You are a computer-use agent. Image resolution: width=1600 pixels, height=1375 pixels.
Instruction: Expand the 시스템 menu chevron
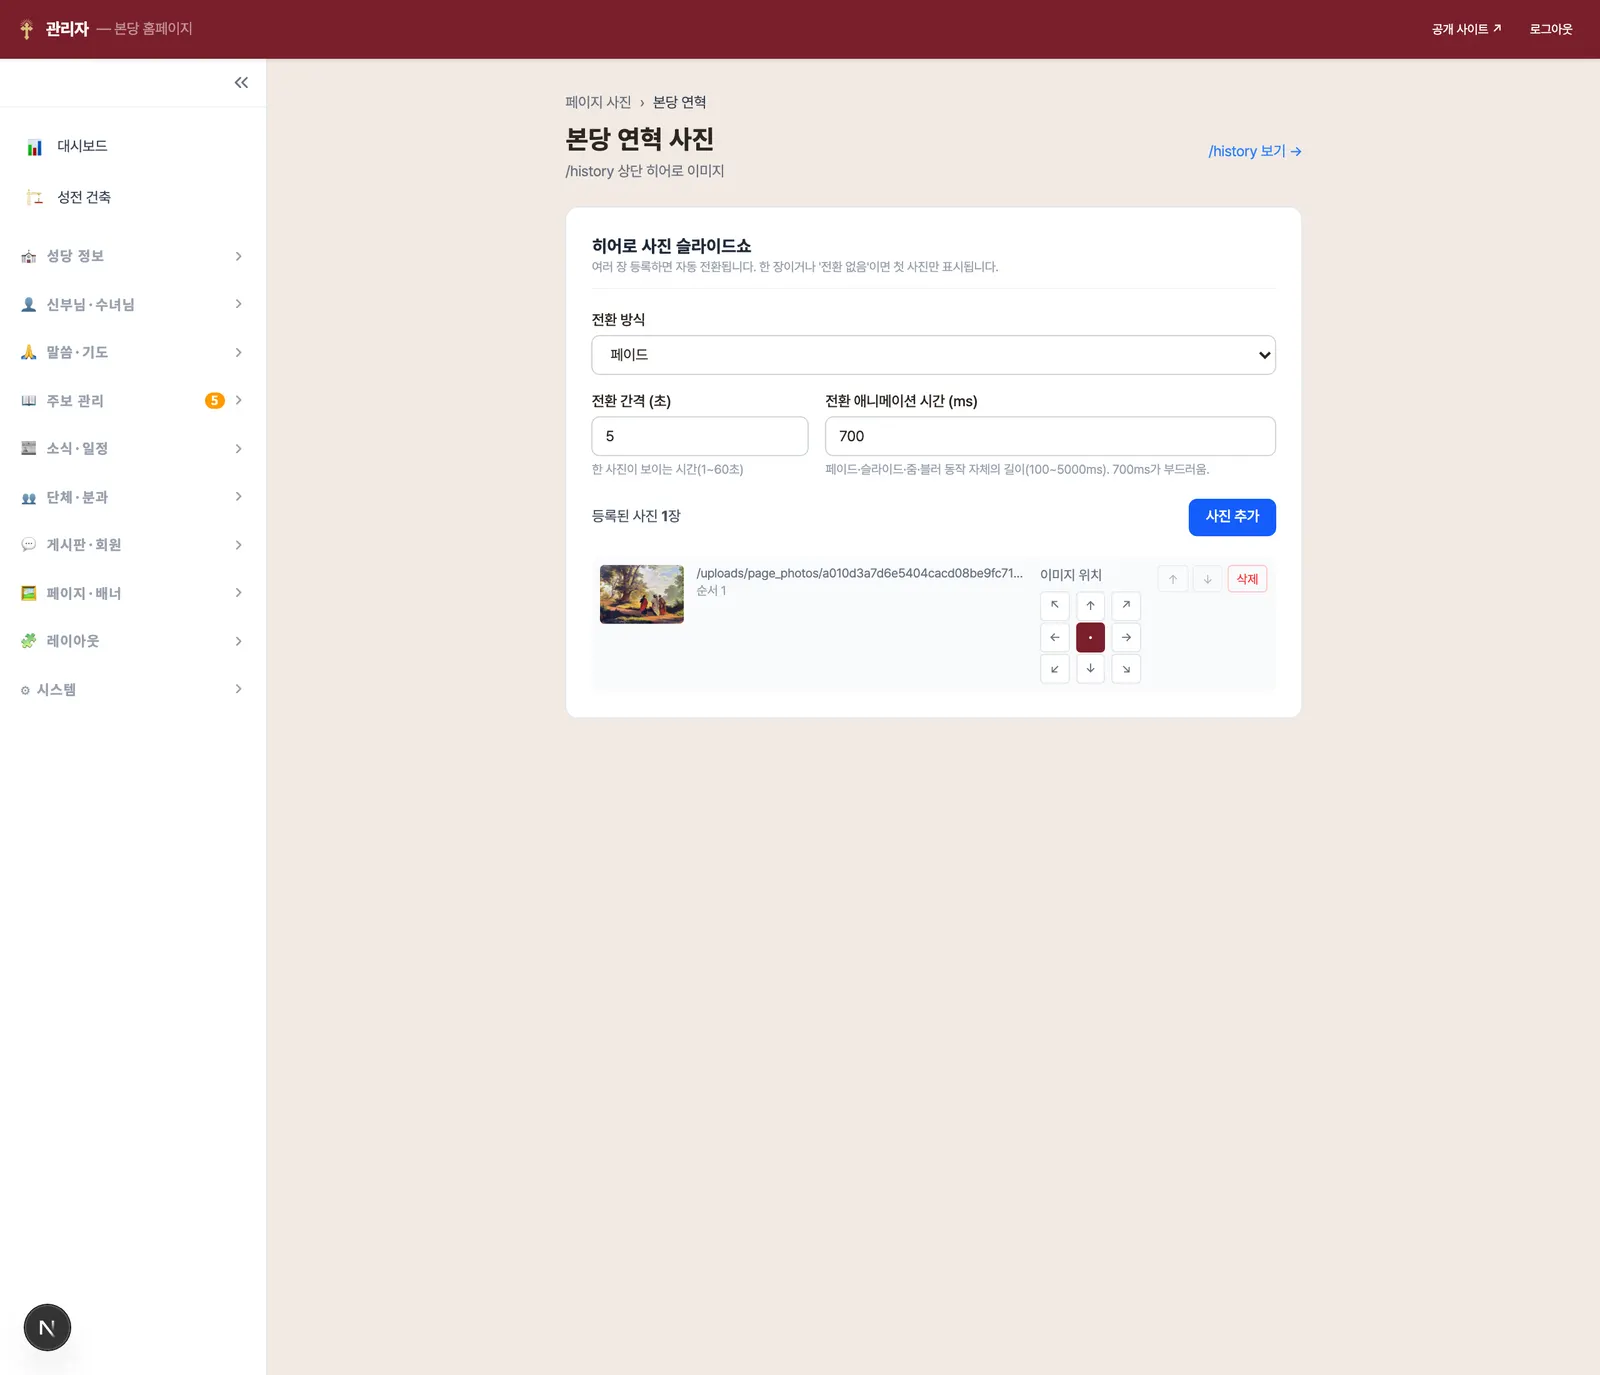click(x=238, y=689)
